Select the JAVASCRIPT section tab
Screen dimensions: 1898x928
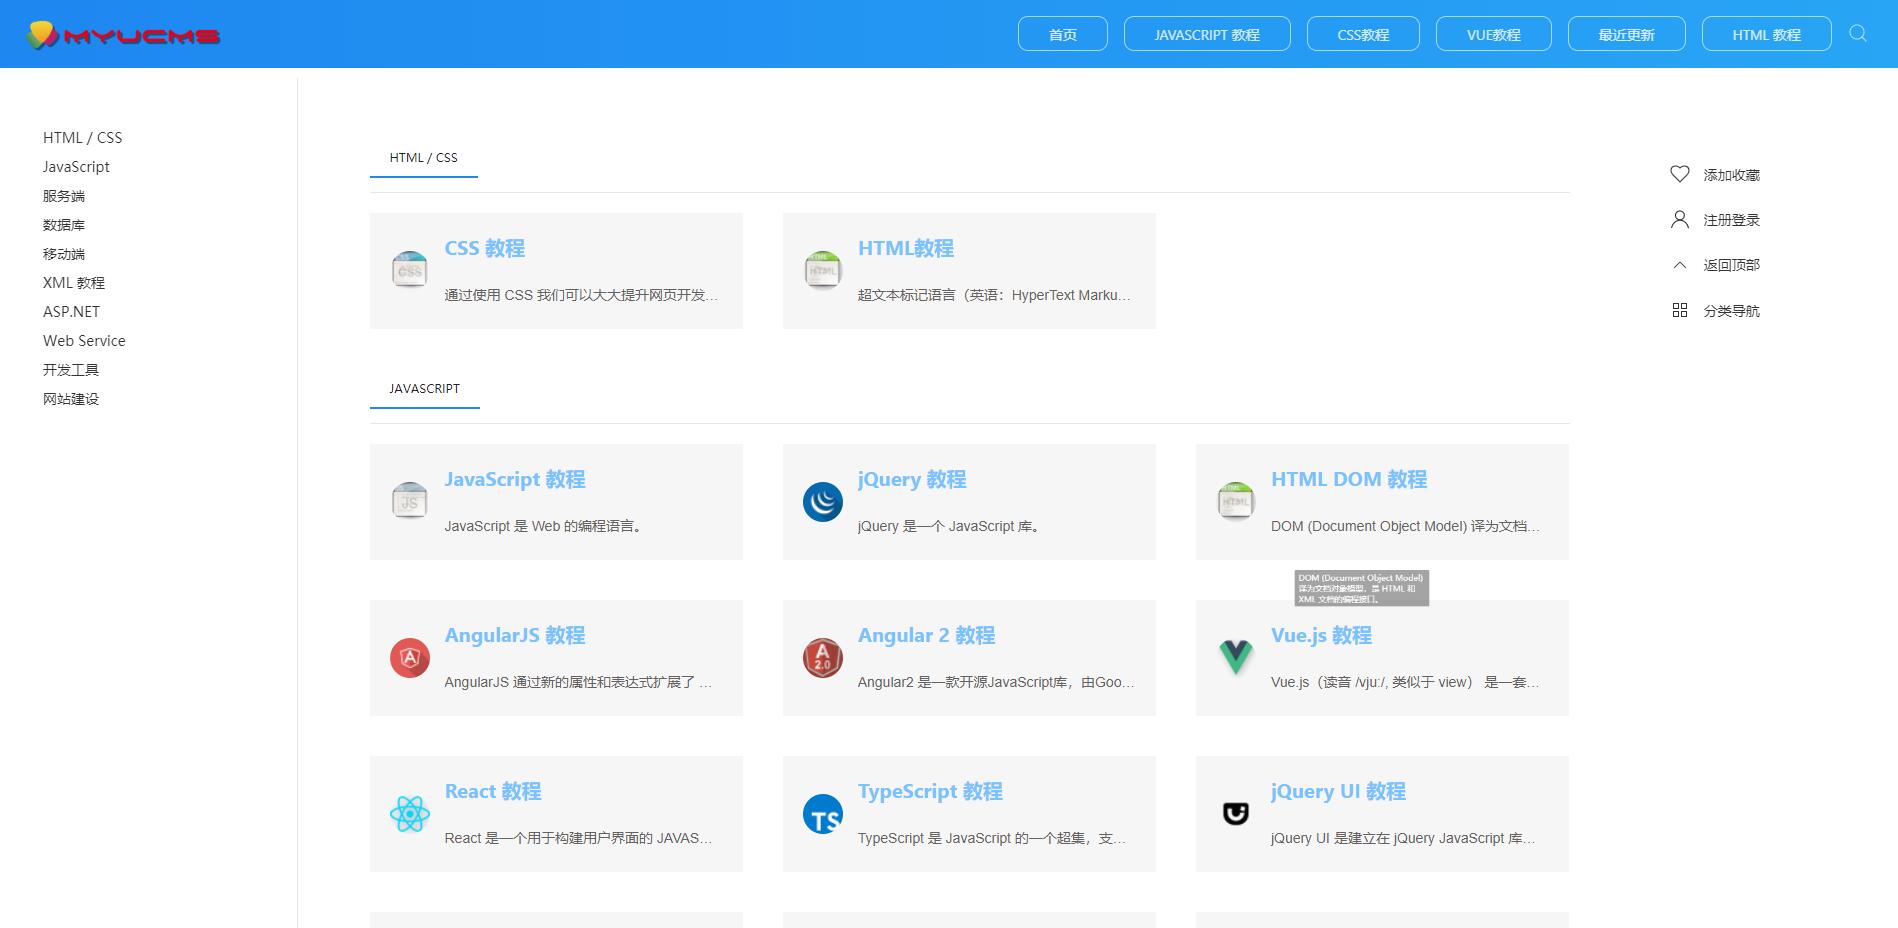point(425,389)
